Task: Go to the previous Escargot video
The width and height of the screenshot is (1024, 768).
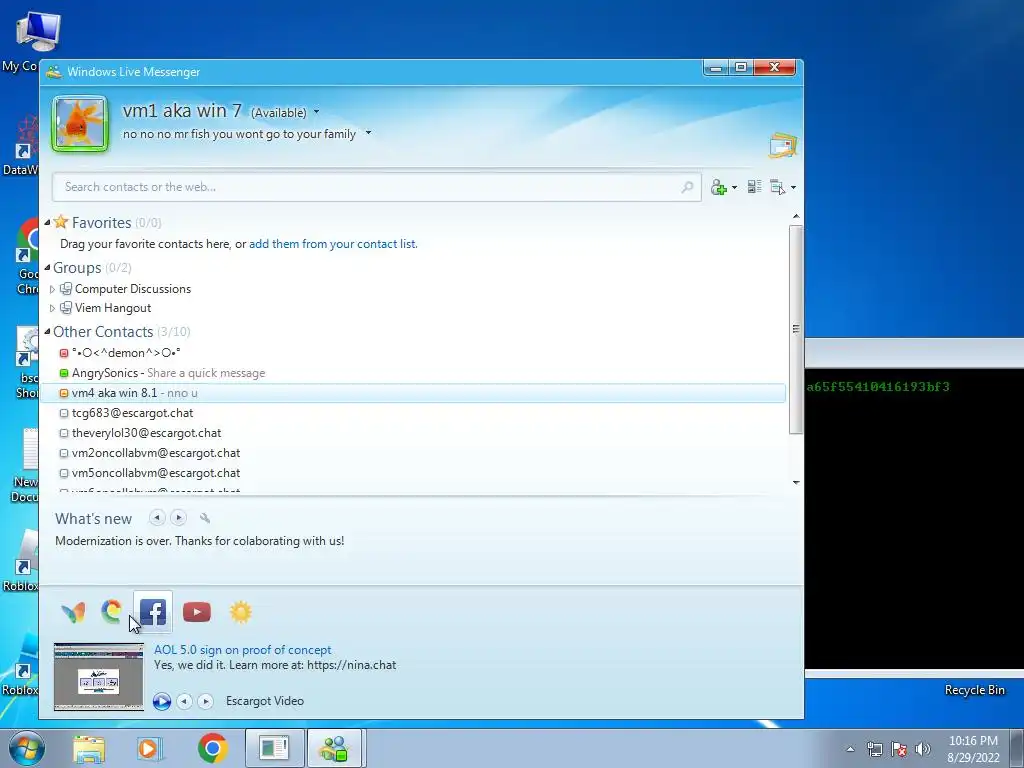Action: pyautogui.click(x=185, y=701)
